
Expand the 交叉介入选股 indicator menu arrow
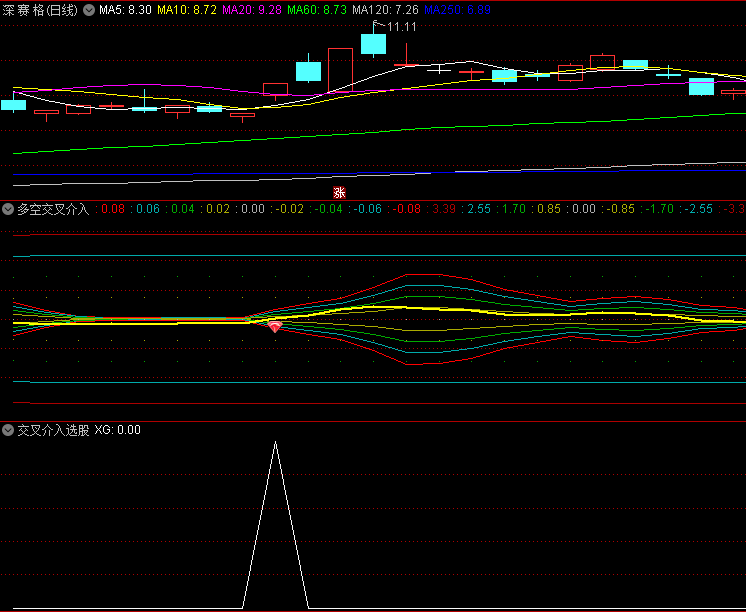tap(8, 430)
